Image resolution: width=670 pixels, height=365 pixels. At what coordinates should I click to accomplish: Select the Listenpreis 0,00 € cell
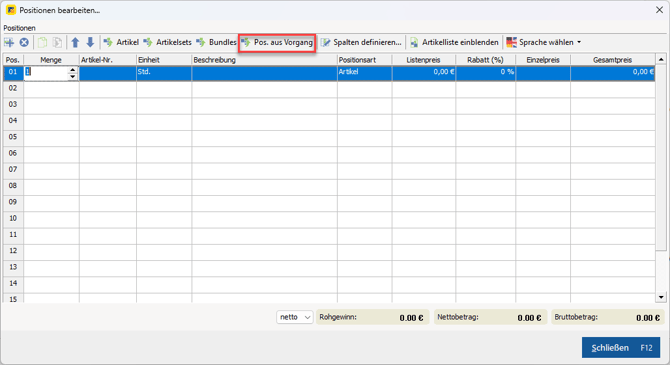[424, 73]
